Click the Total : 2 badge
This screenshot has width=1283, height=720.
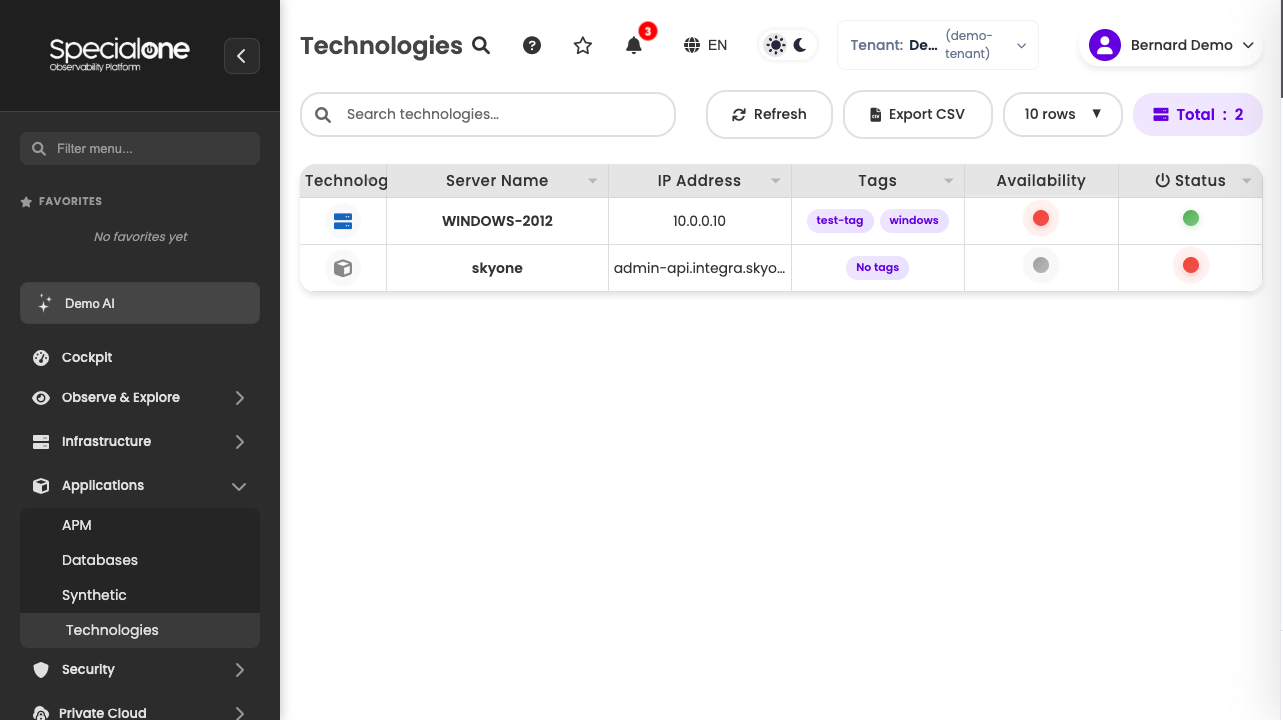[1198, 114]
